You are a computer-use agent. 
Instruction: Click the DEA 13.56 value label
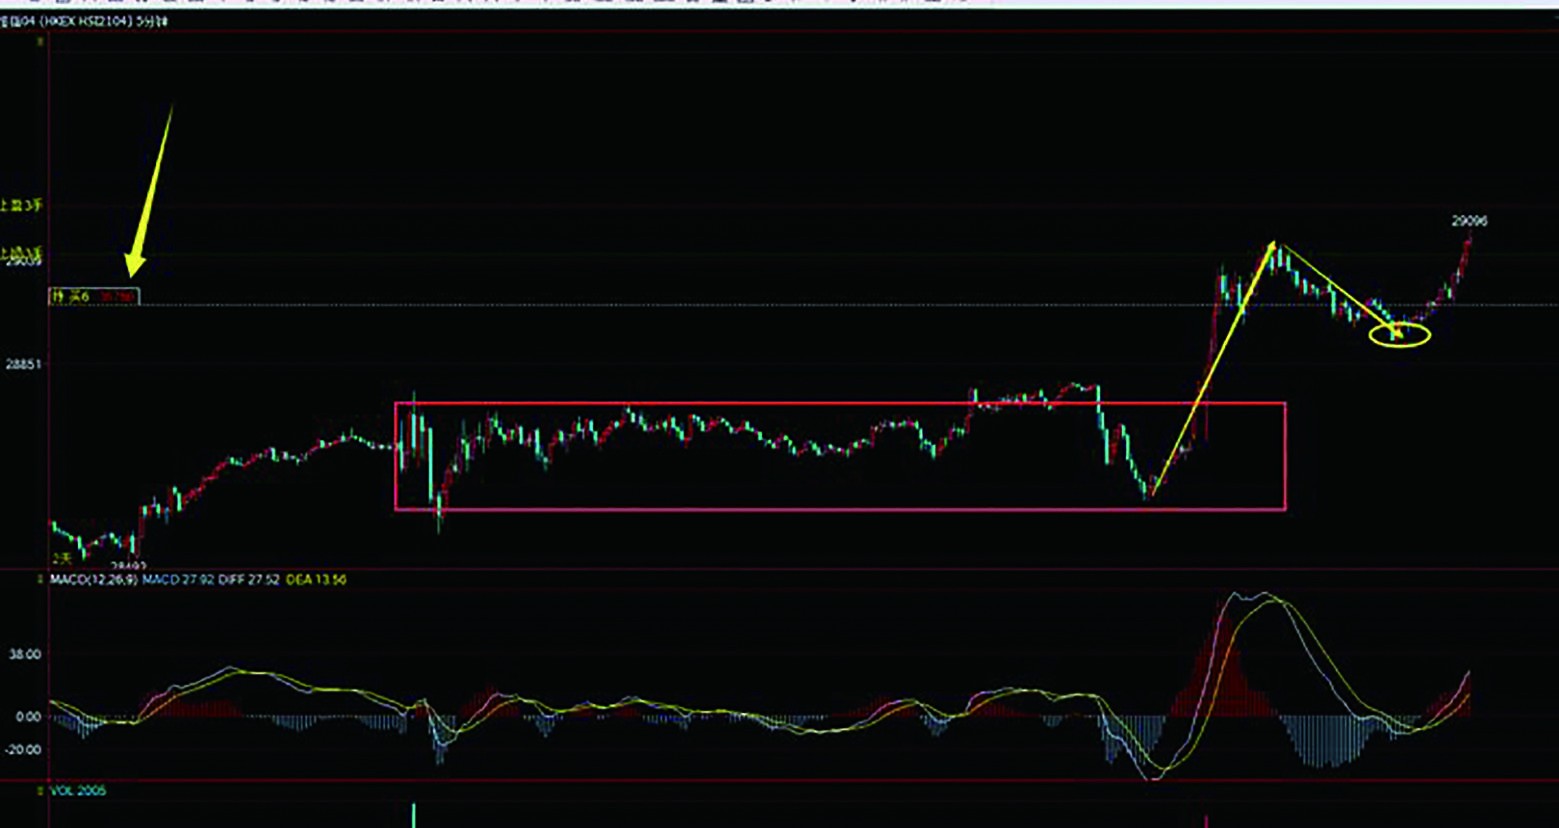pos(316,580)
